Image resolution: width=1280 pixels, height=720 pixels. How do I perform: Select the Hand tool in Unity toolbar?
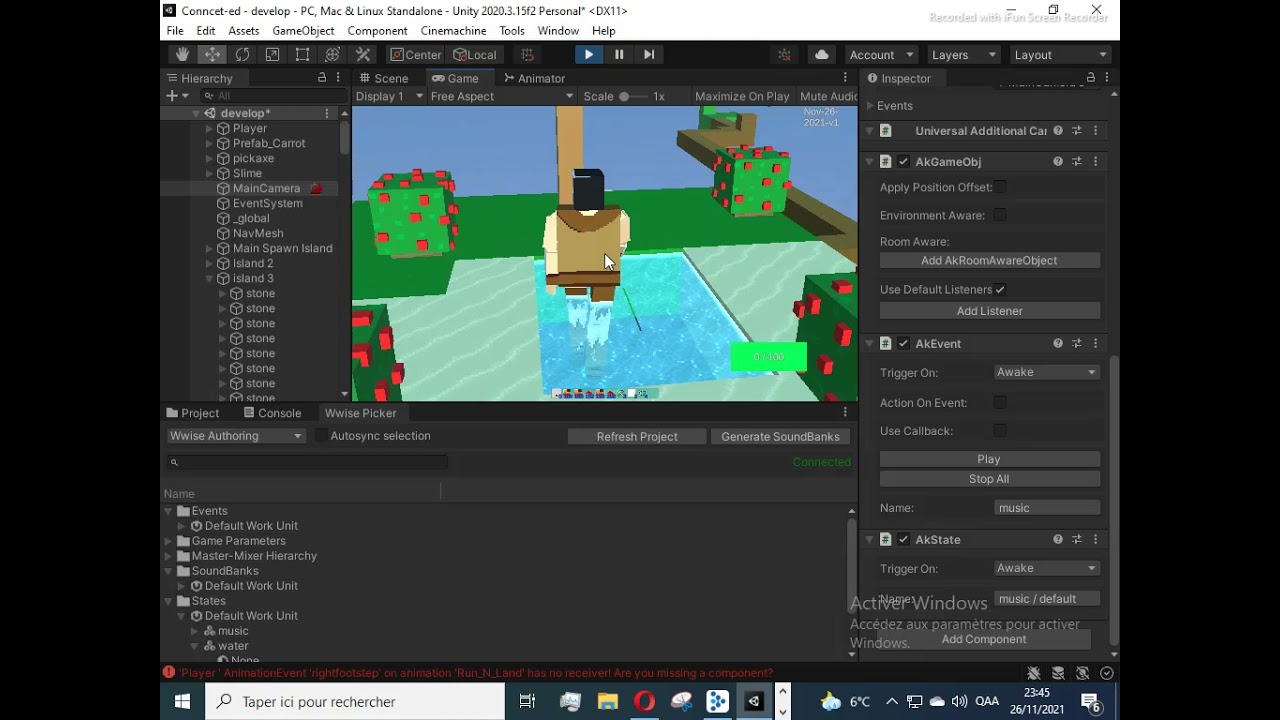[x=182, y=55]
